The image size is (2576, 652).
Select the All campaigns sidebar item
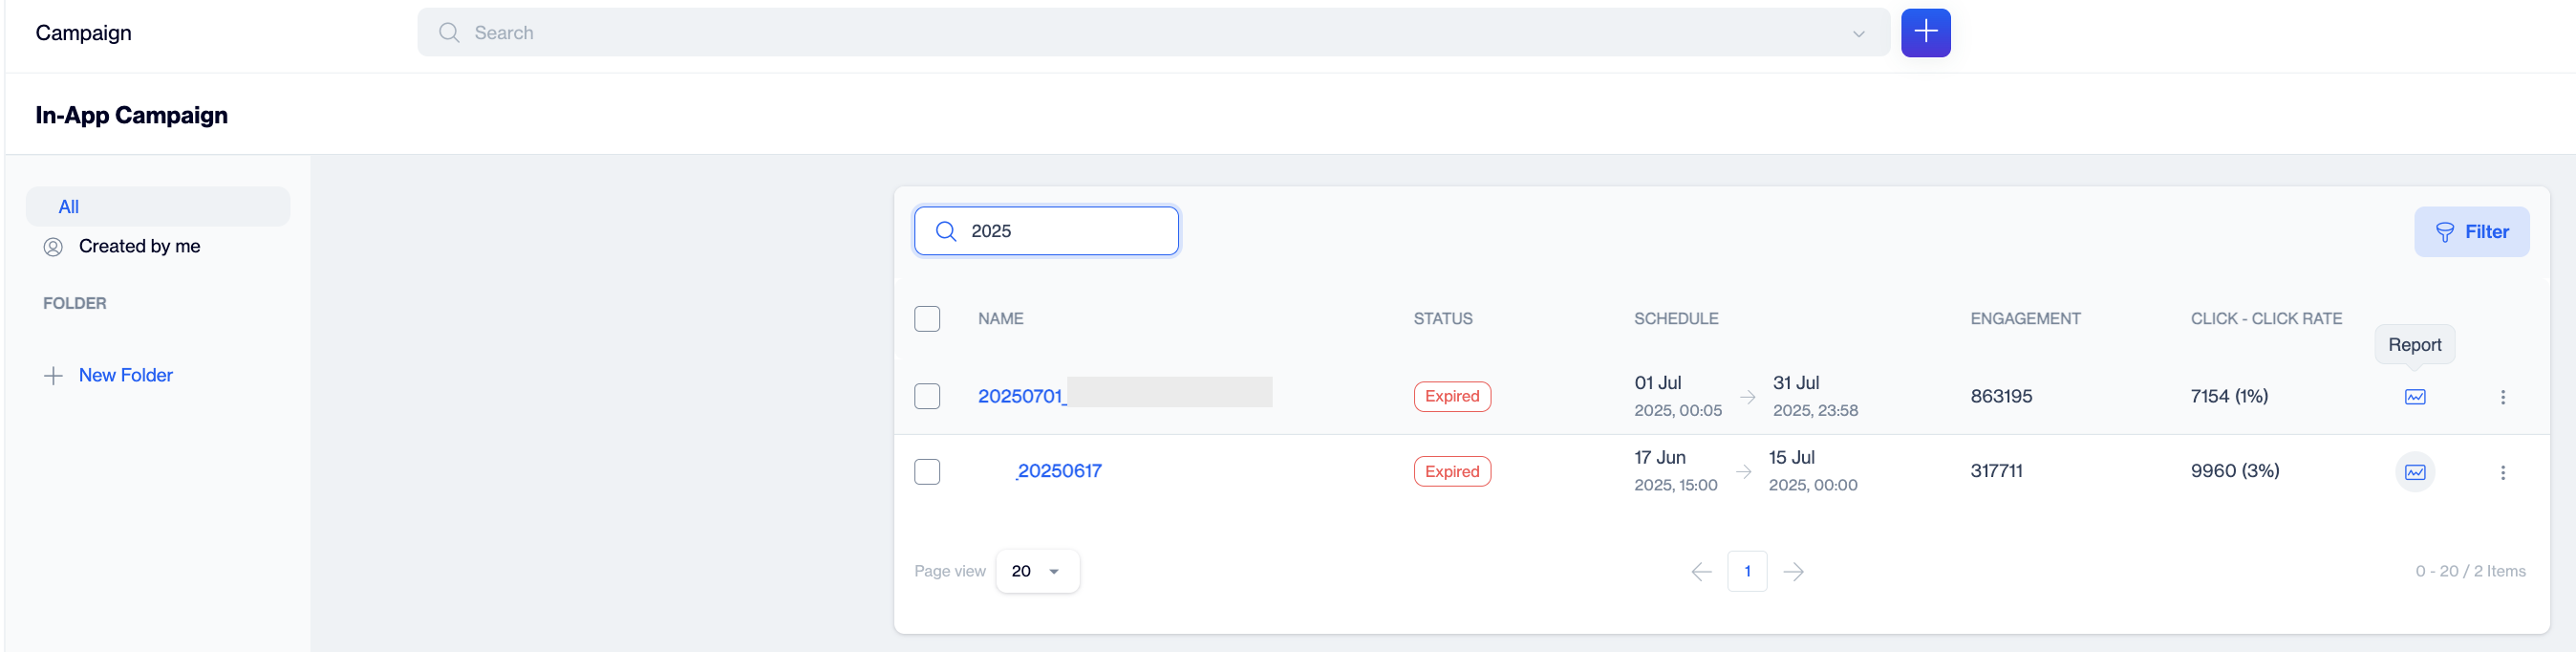click(158, 207)
